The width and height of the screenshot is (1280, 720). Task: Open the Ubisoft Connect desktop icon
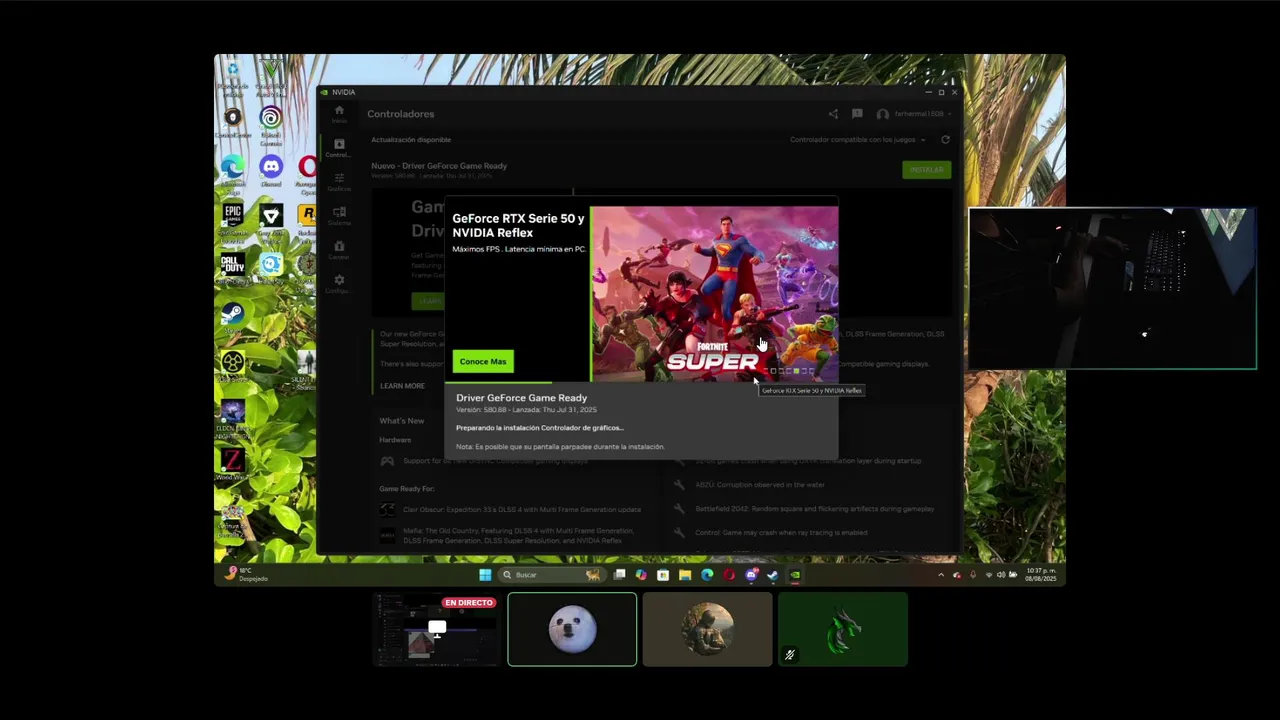pos(271,124)
